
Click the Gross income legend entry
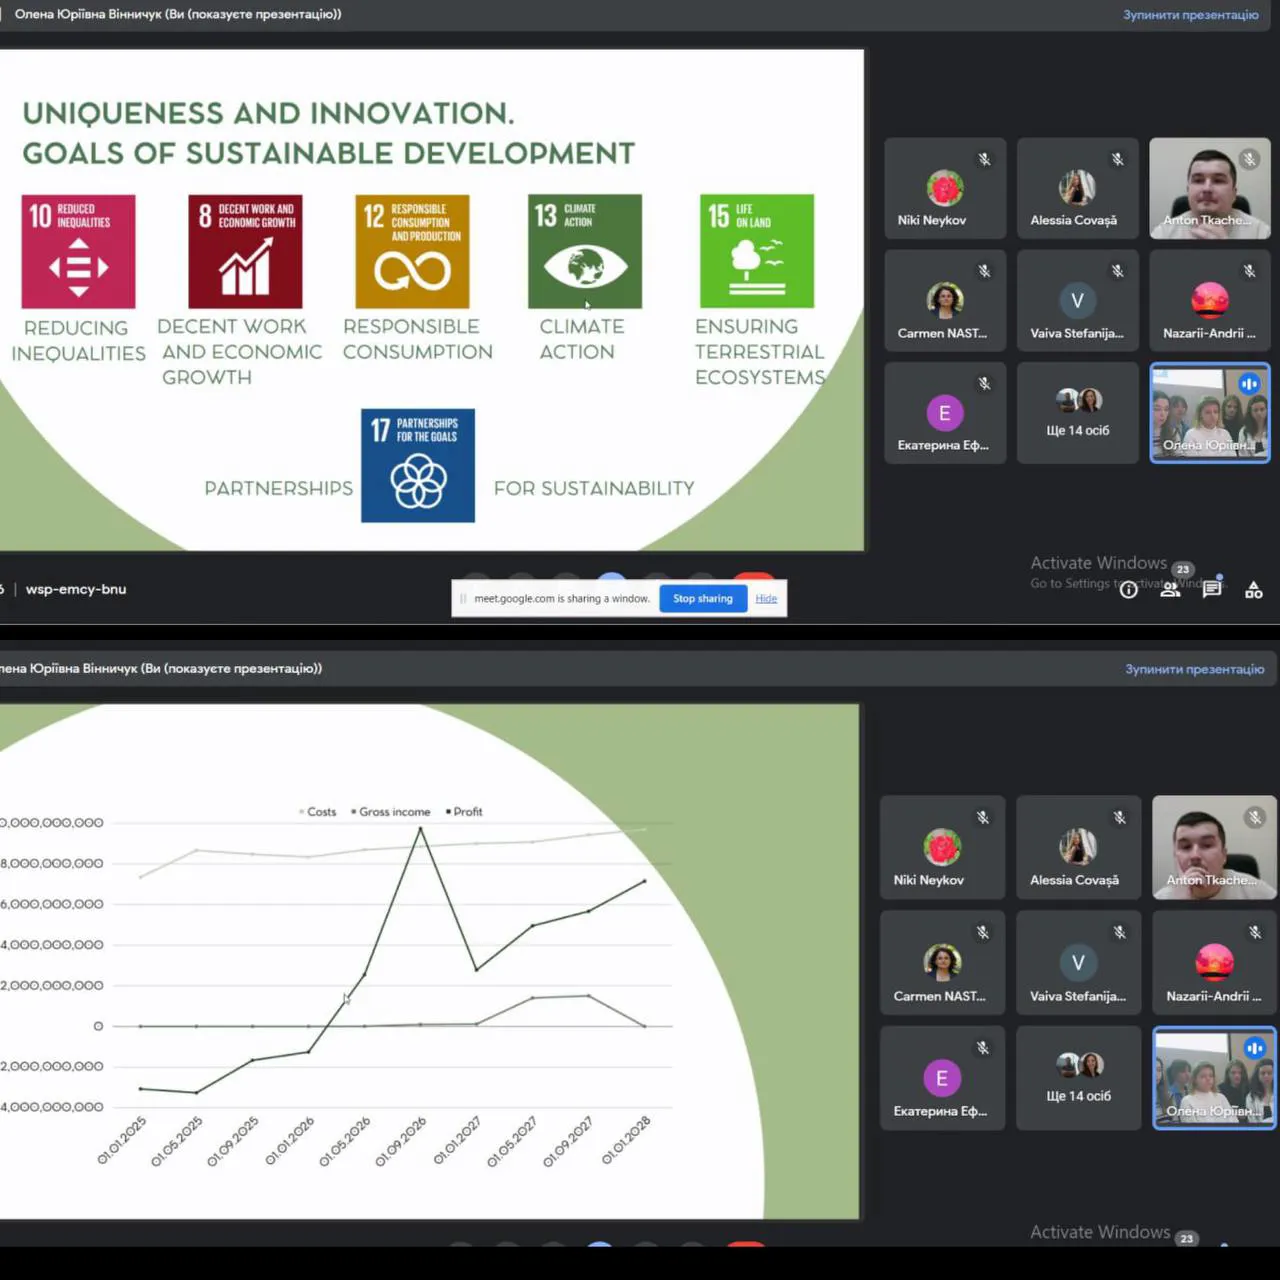(393, 812)
